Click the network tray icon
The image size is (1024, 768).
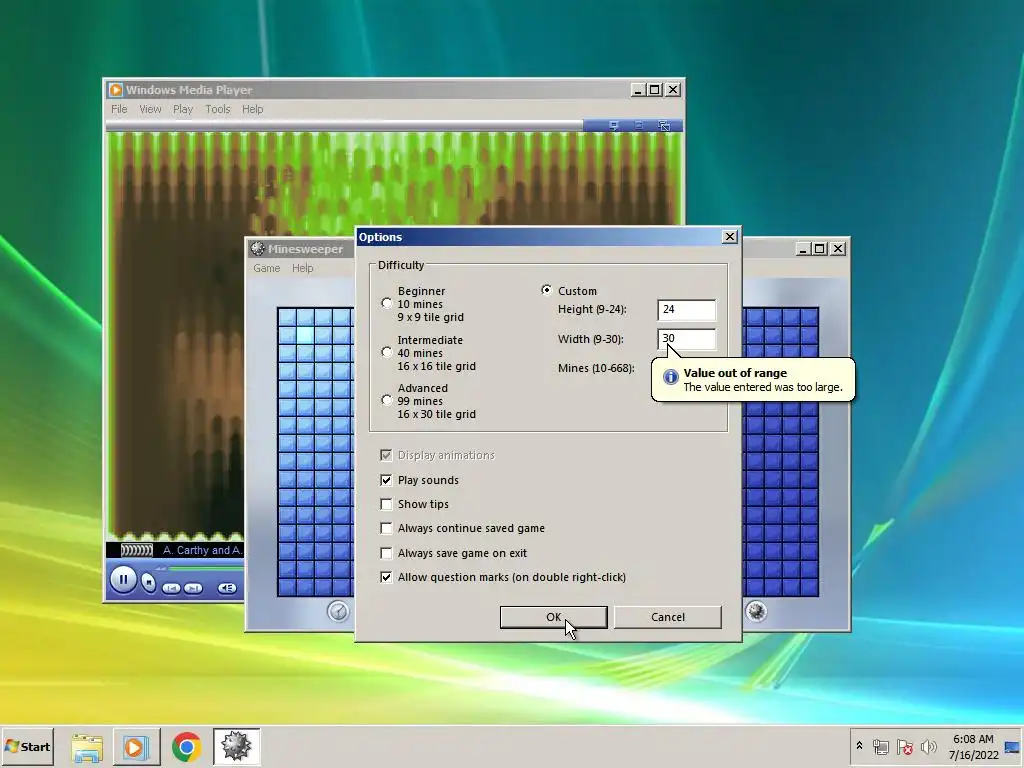(x=880, y=746)
